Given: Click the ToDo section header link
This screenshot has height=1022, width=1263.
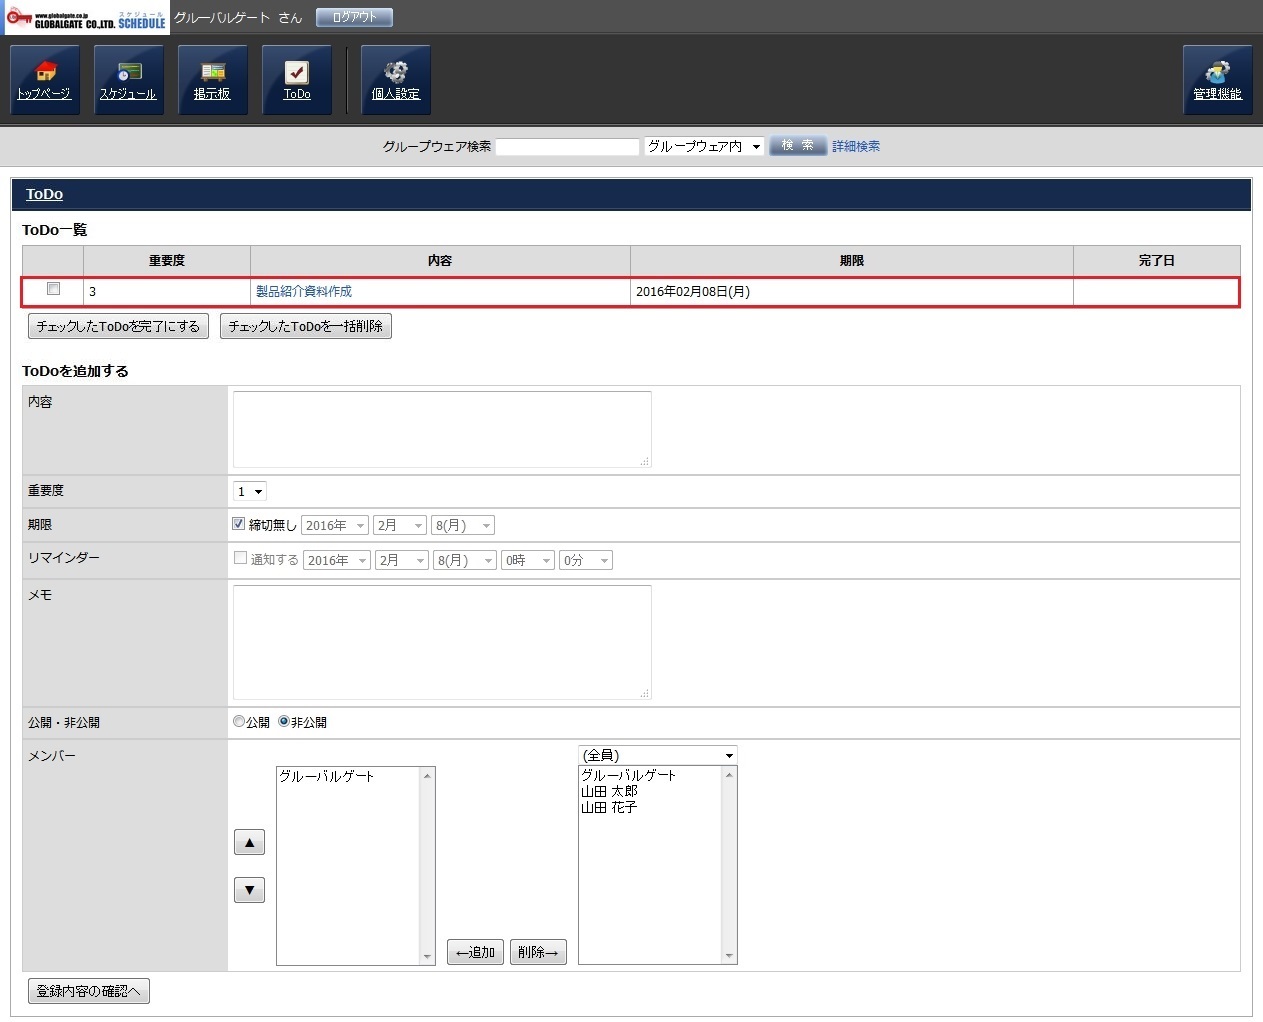Looking at the screenshot, I should 44,194.
